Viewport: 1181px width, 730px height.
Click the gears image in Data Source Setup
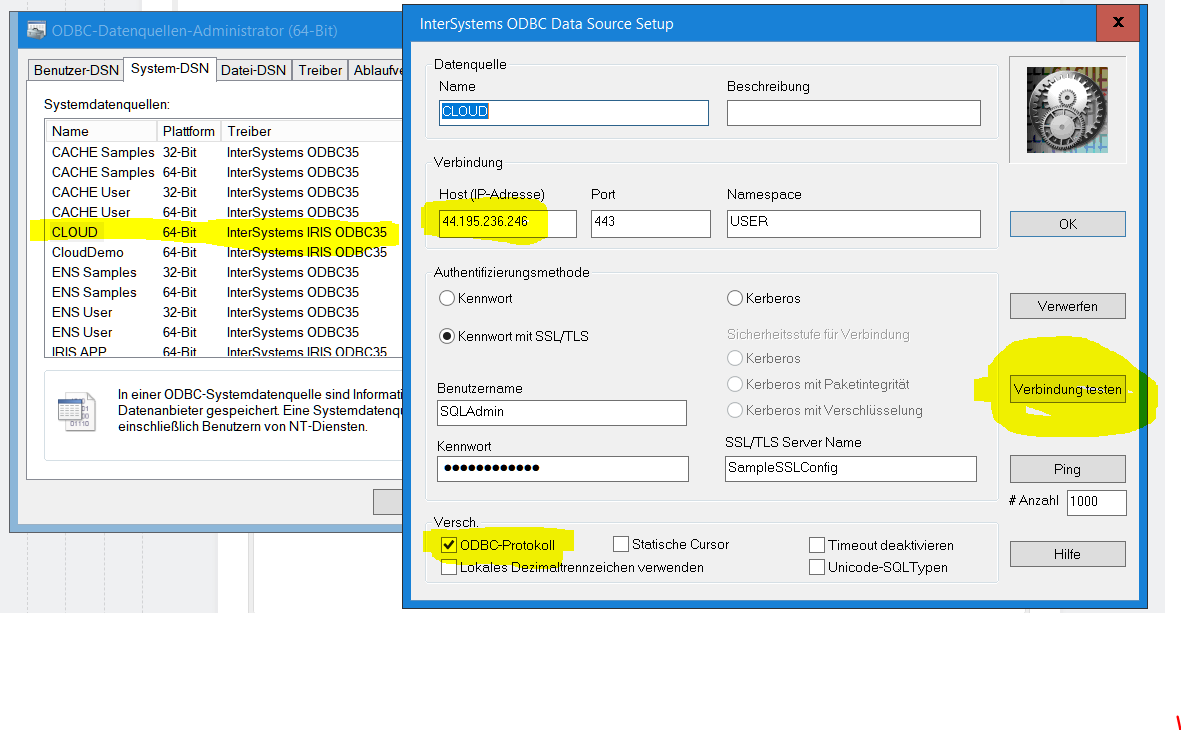[1067, 110]
